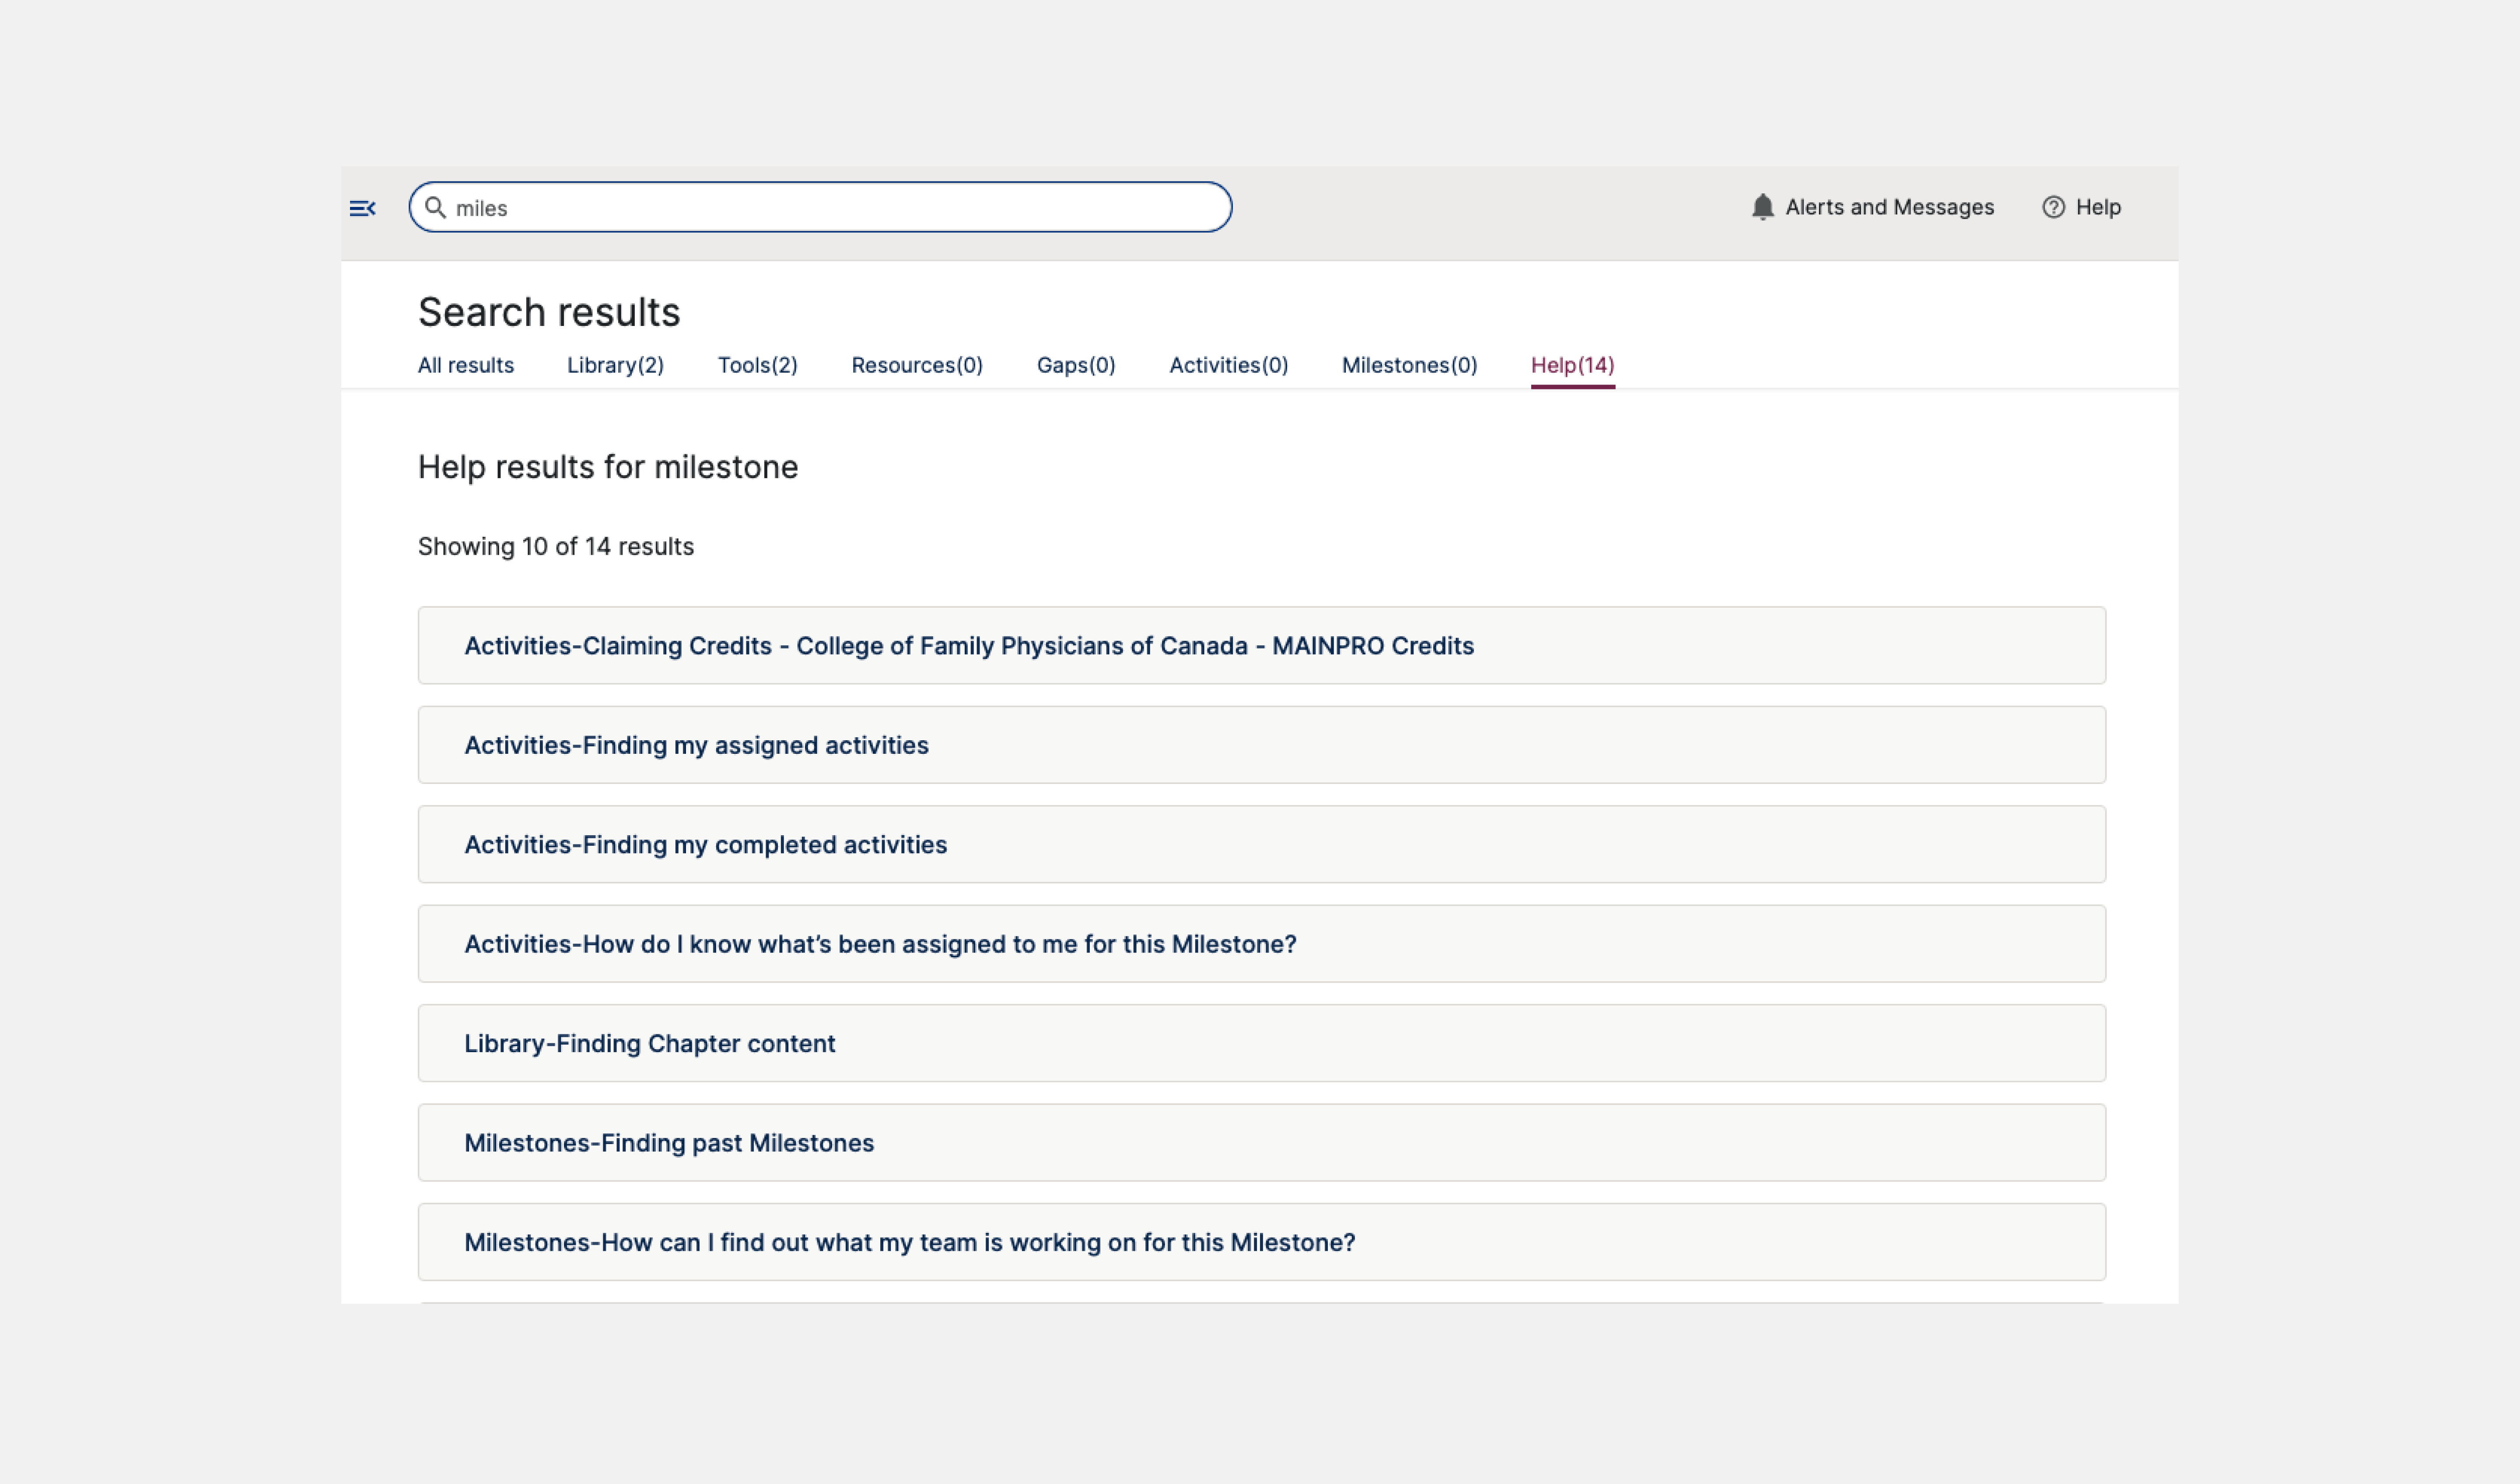
Task: Open Milestones-Finding past Milestones result
Action: point(668,1143)
